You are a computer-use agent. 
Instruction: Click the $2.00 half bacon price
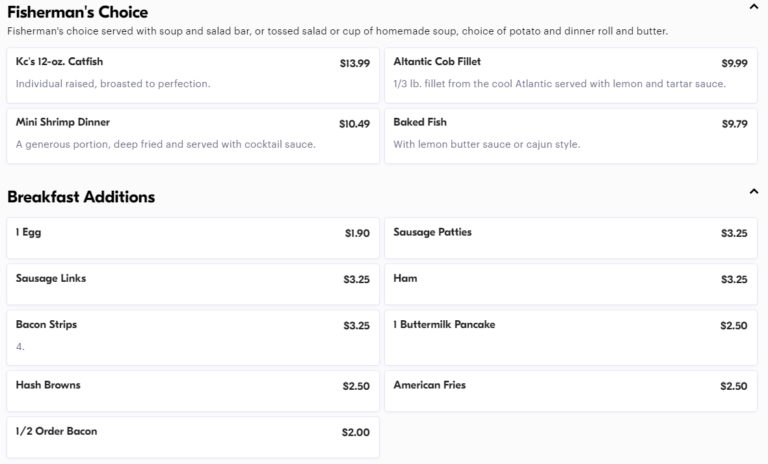(x=356, y=432)
